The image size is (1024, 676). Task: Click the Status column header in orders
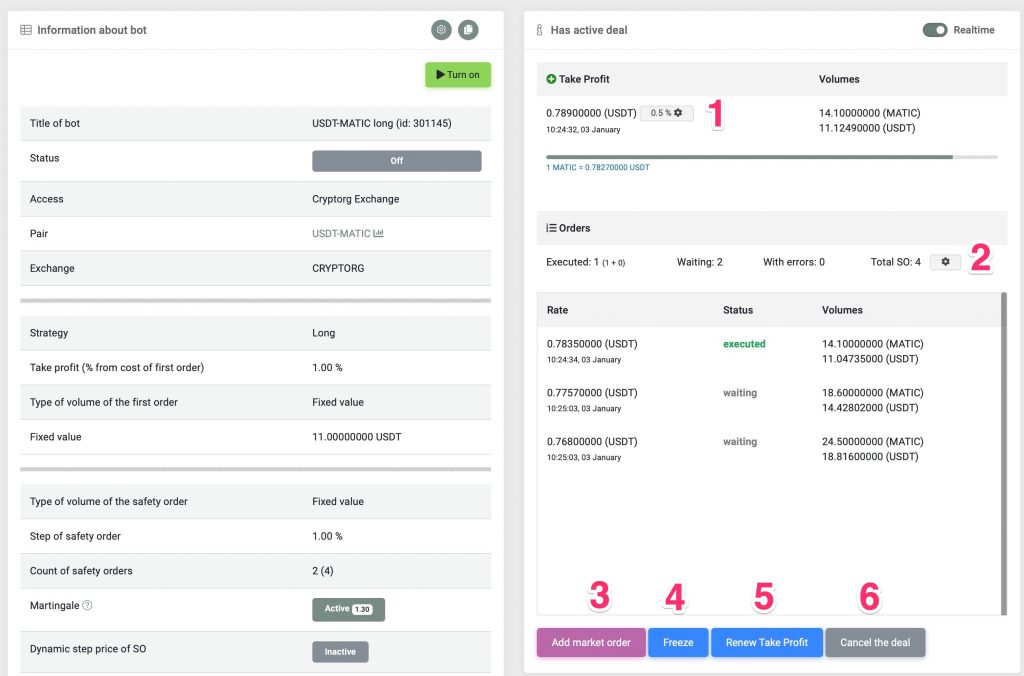click(x=738, y=310)
